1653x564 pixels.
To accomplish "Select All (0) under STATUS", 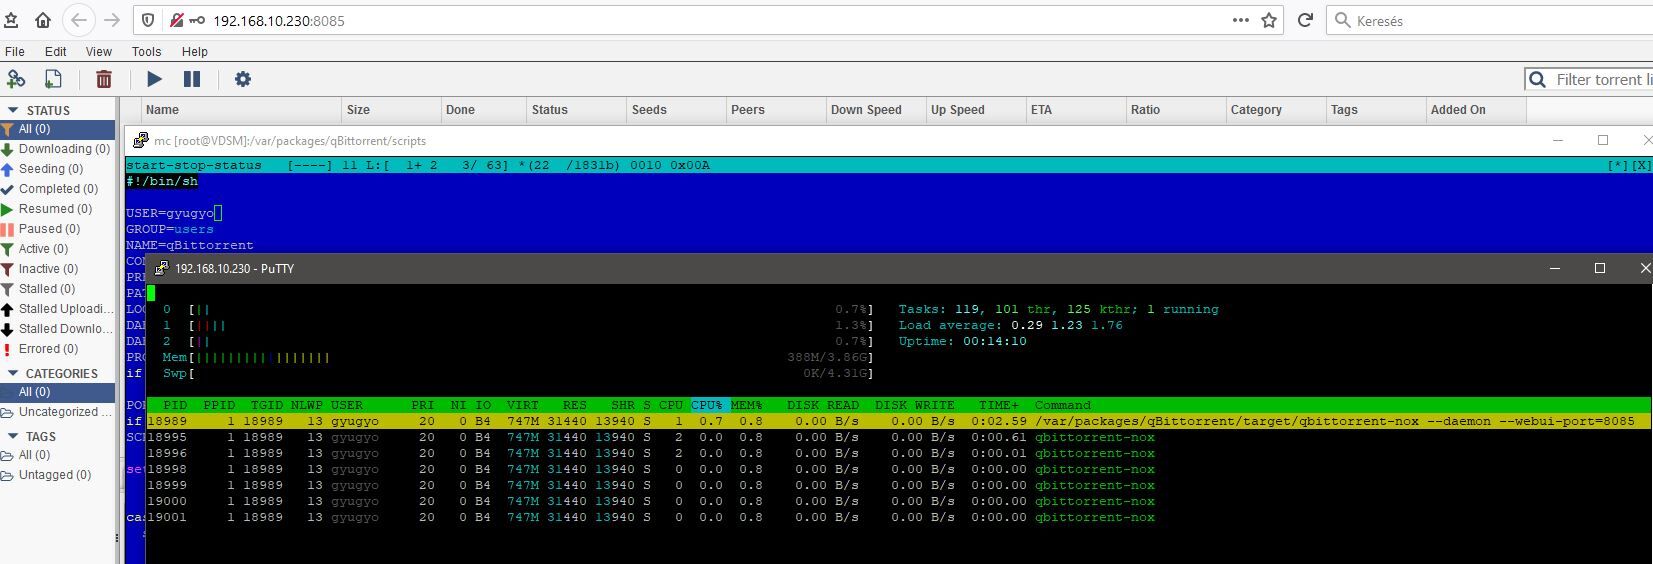I will tap(57, 129).
